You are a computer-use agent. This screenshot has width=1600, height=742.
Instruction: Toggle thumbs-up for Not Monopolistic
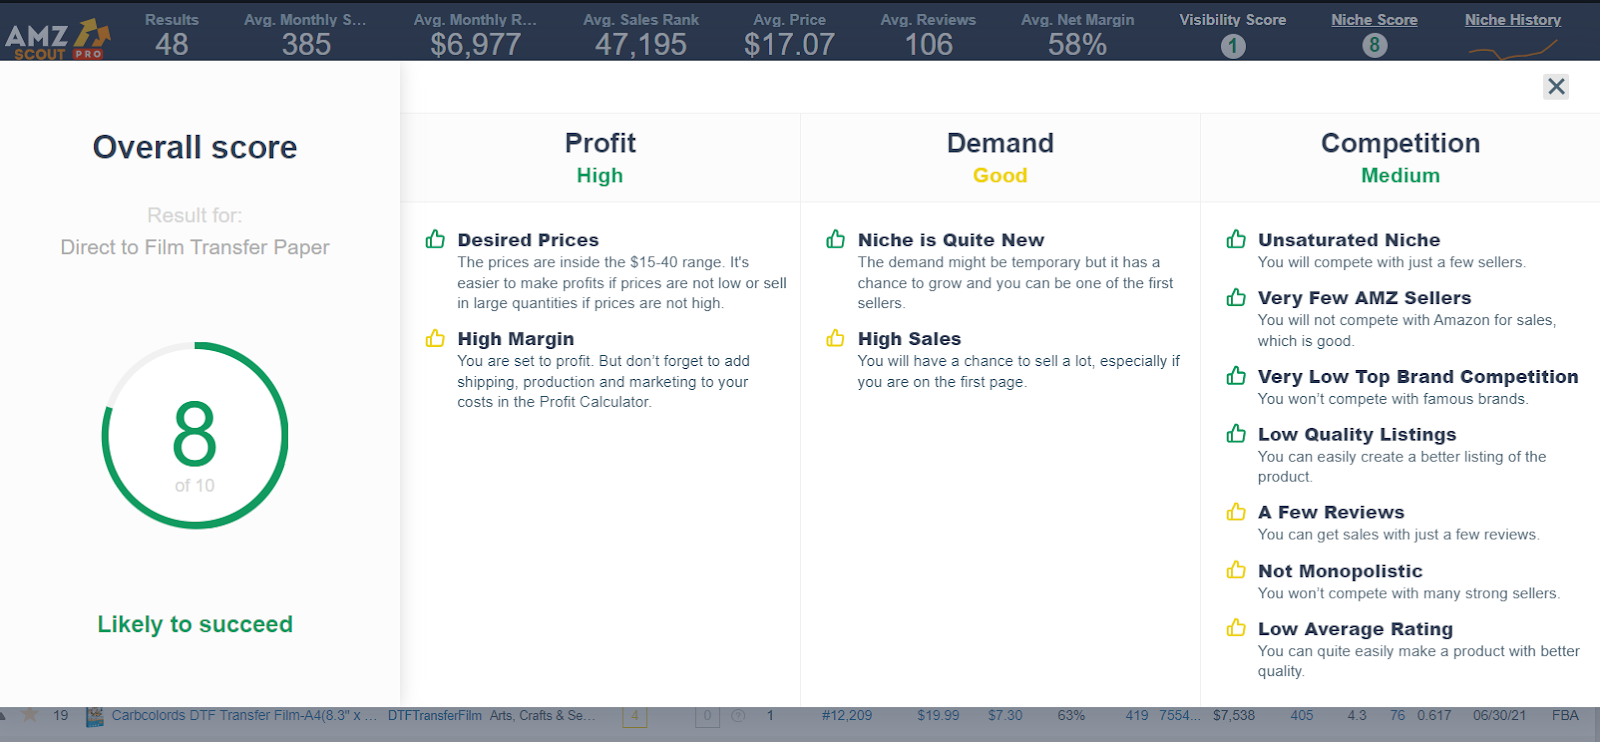coord(1237,571)
